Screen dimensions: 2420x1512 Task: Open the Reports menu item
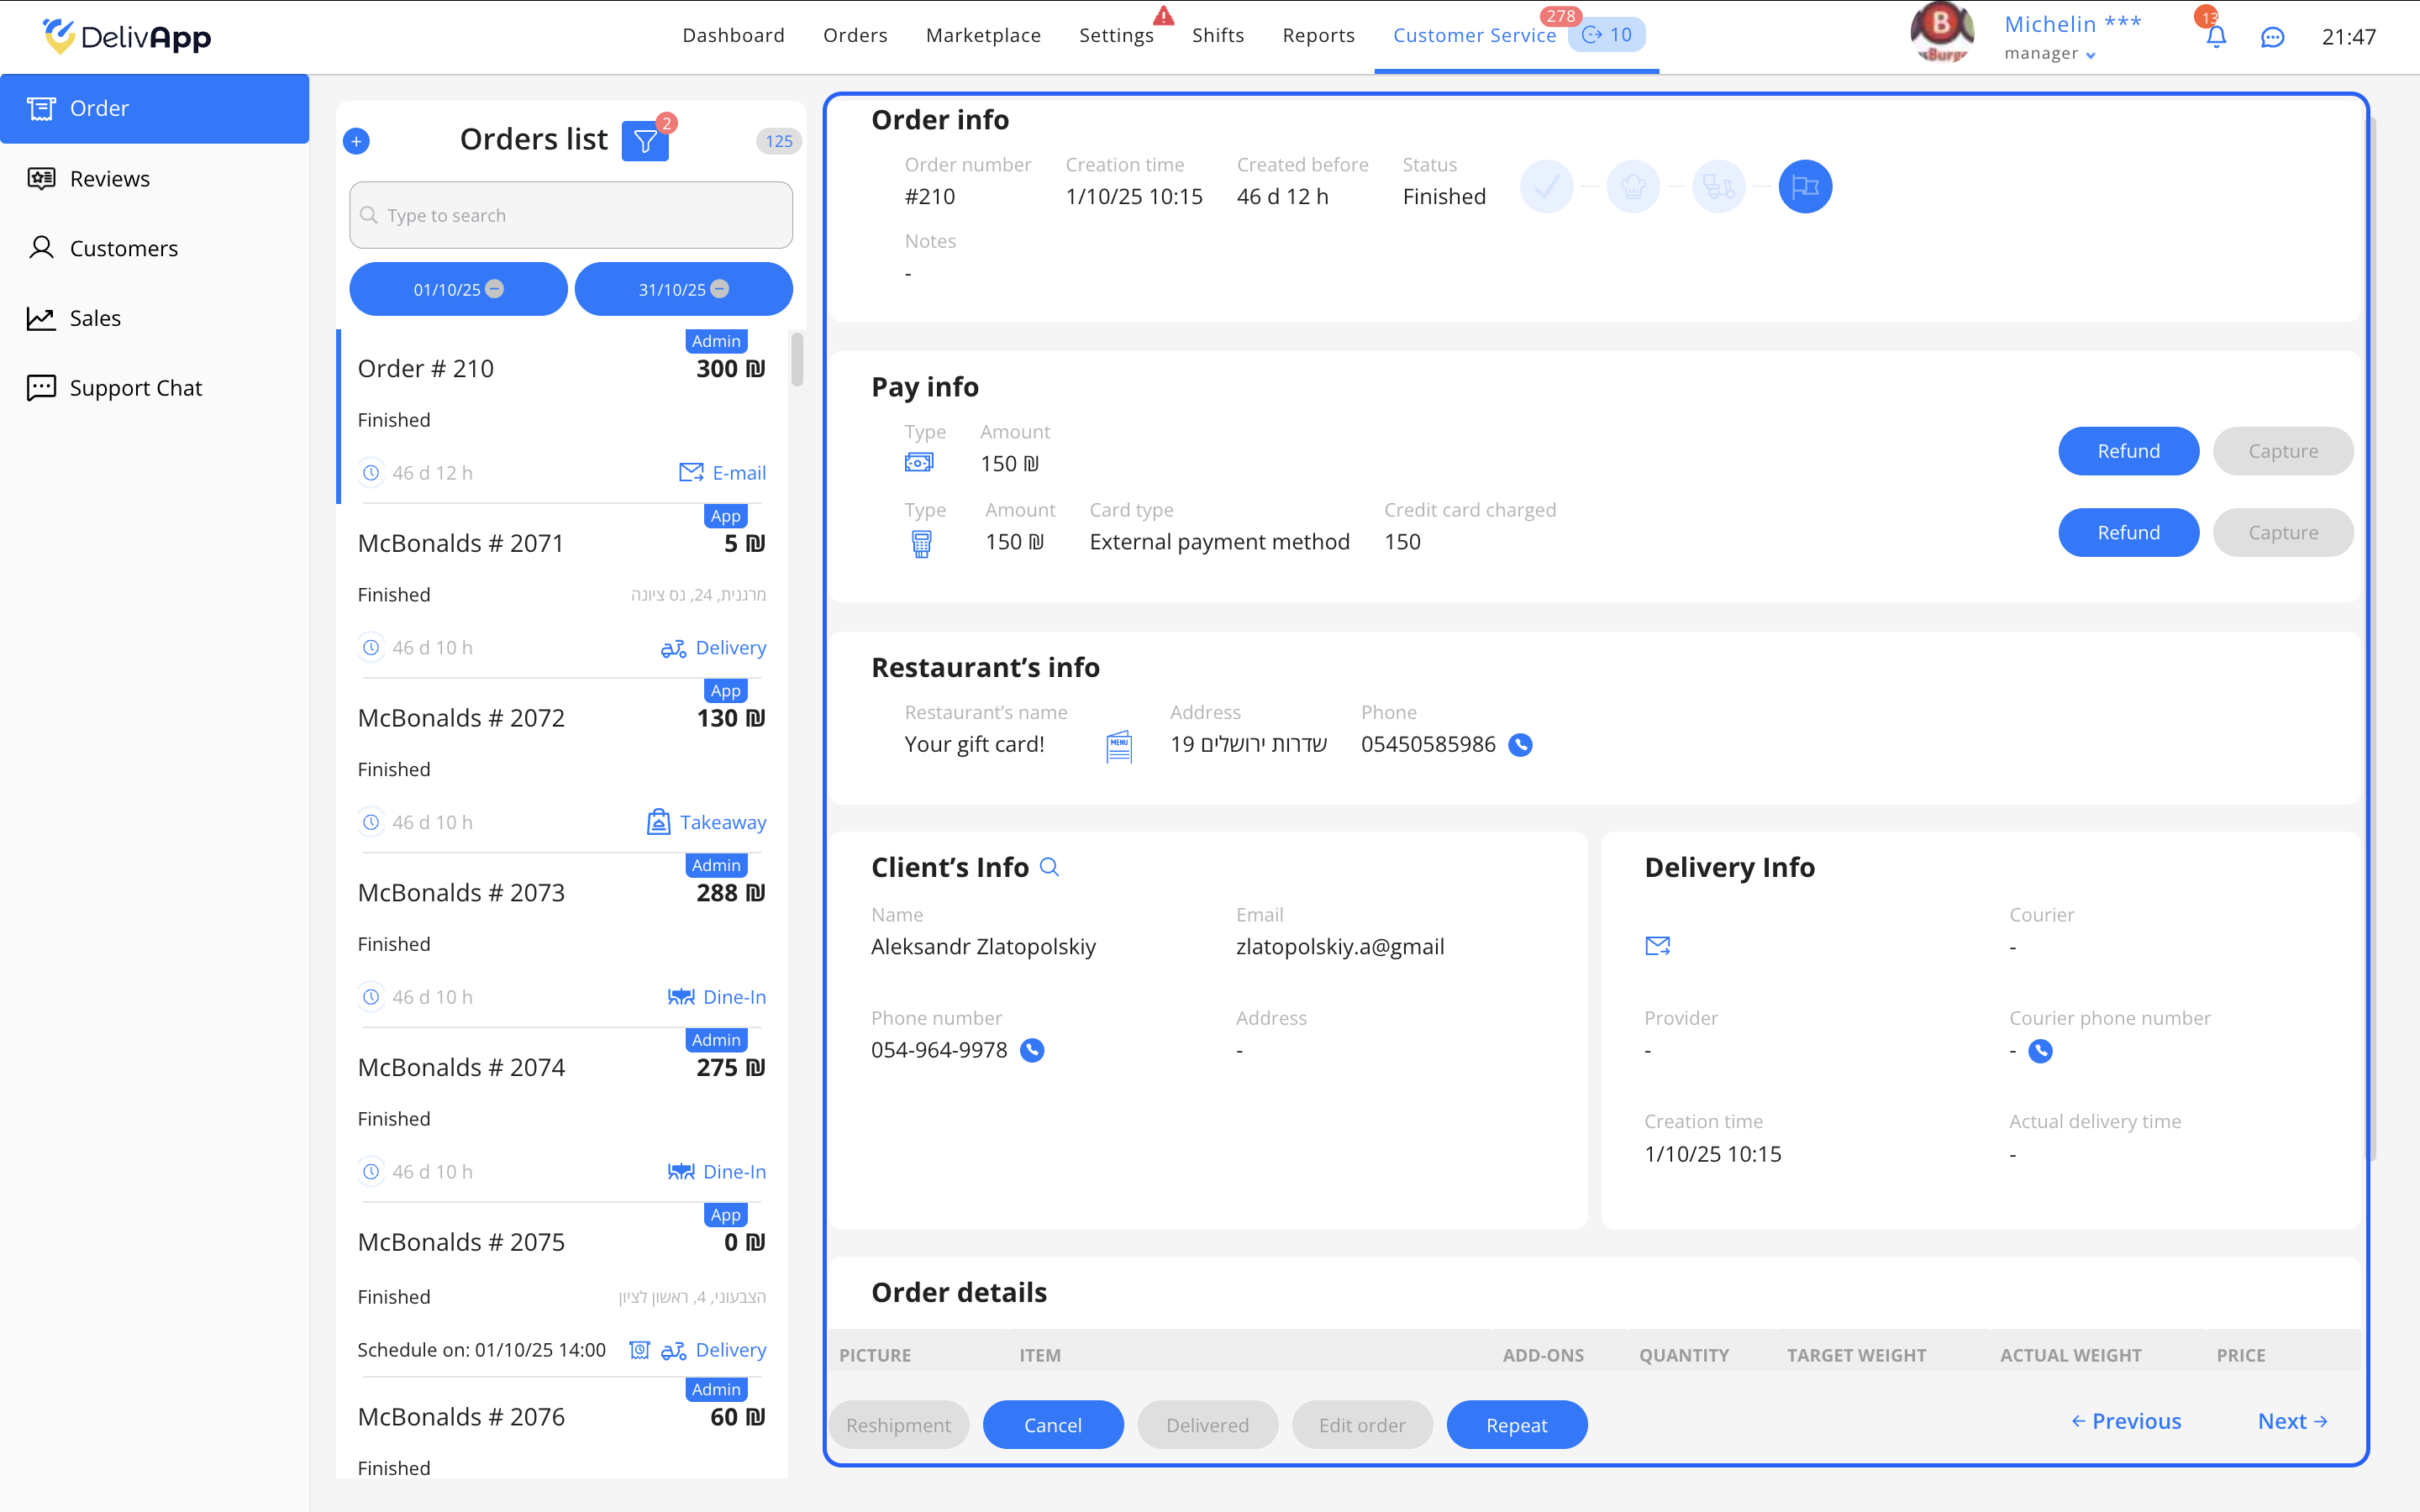(x=1318, y=35)
